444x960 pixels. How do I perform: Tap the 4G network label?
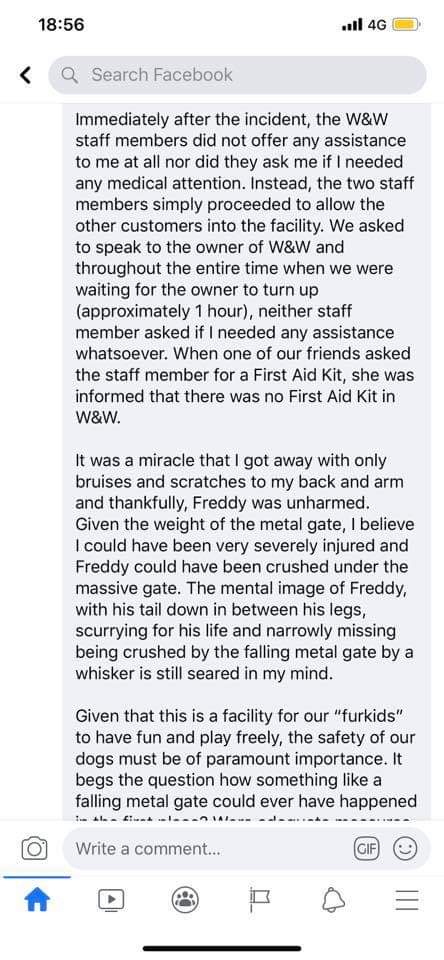click(377, 25)
